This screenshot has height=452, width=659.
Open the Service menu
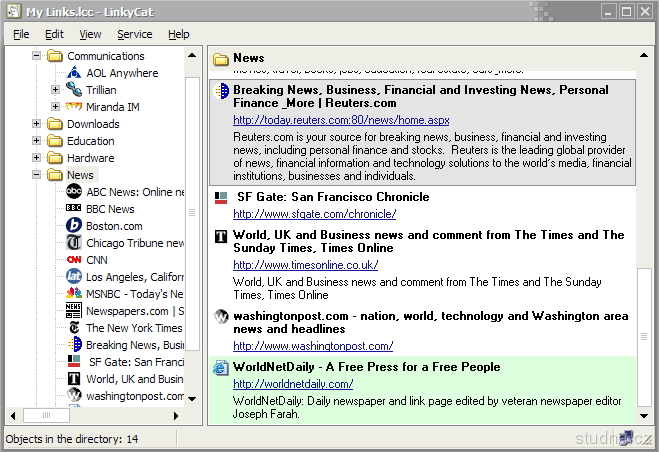[134, 34]
